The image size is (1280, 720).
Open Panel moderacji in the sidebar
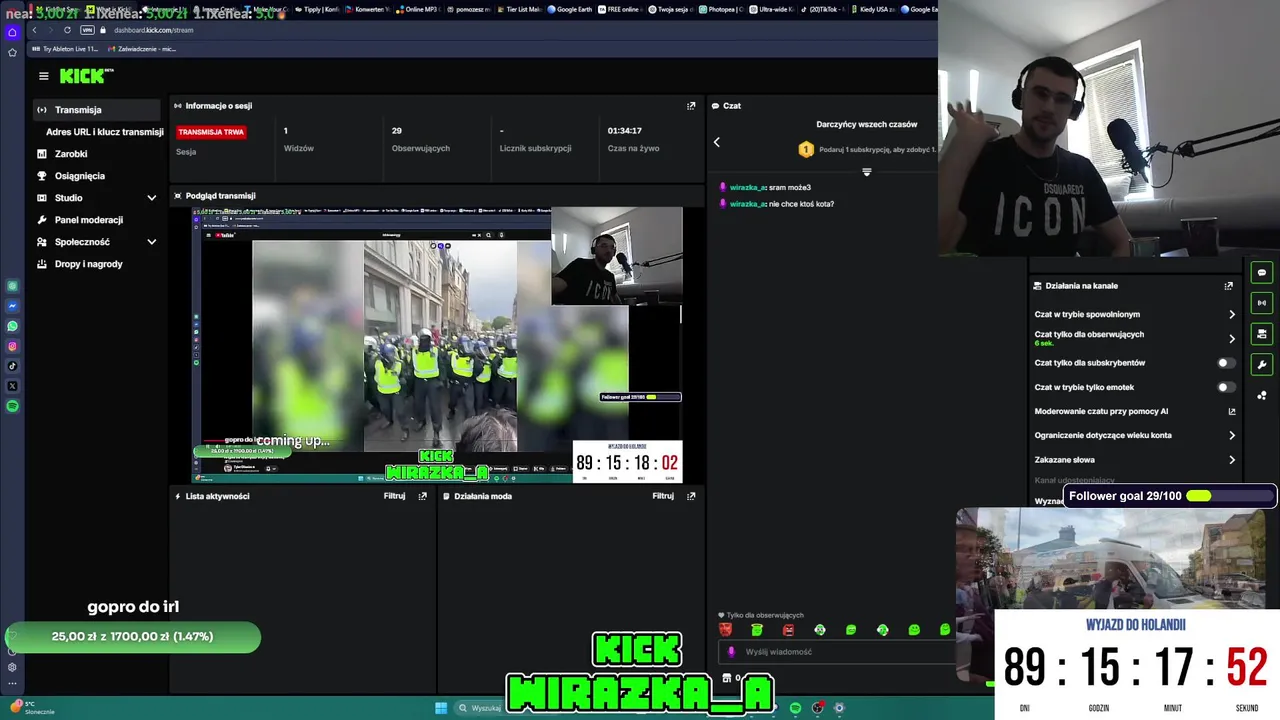pos(88,220)
